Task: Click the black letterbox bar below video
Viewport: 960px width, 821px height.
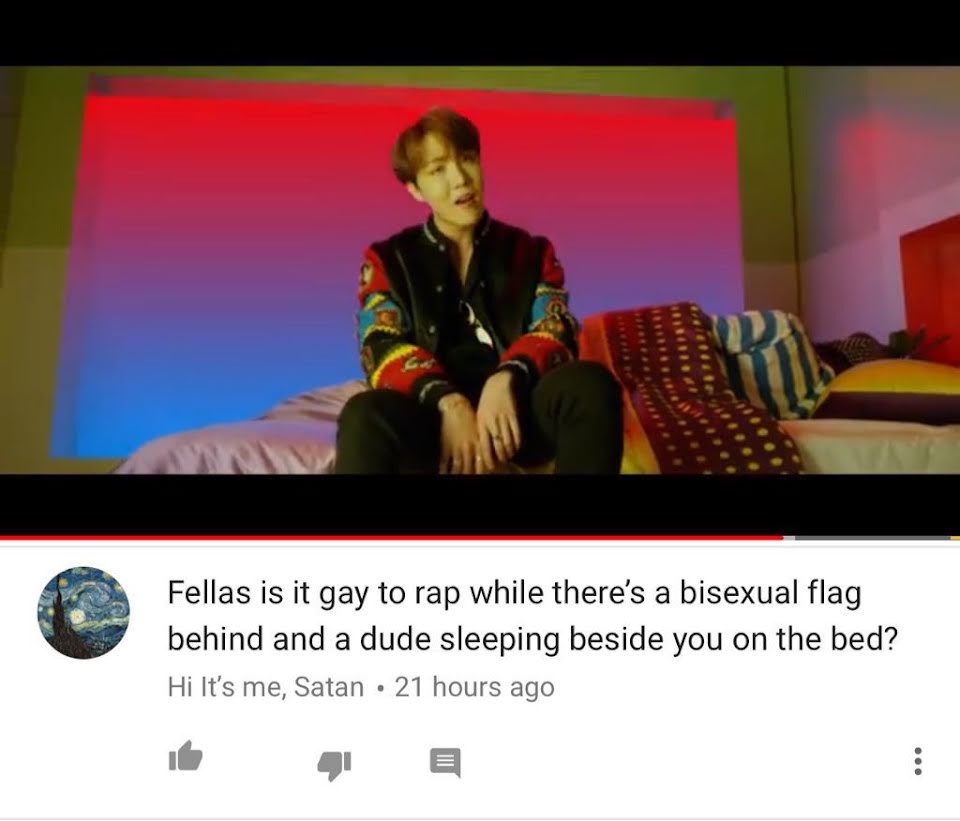Action: 480,504
